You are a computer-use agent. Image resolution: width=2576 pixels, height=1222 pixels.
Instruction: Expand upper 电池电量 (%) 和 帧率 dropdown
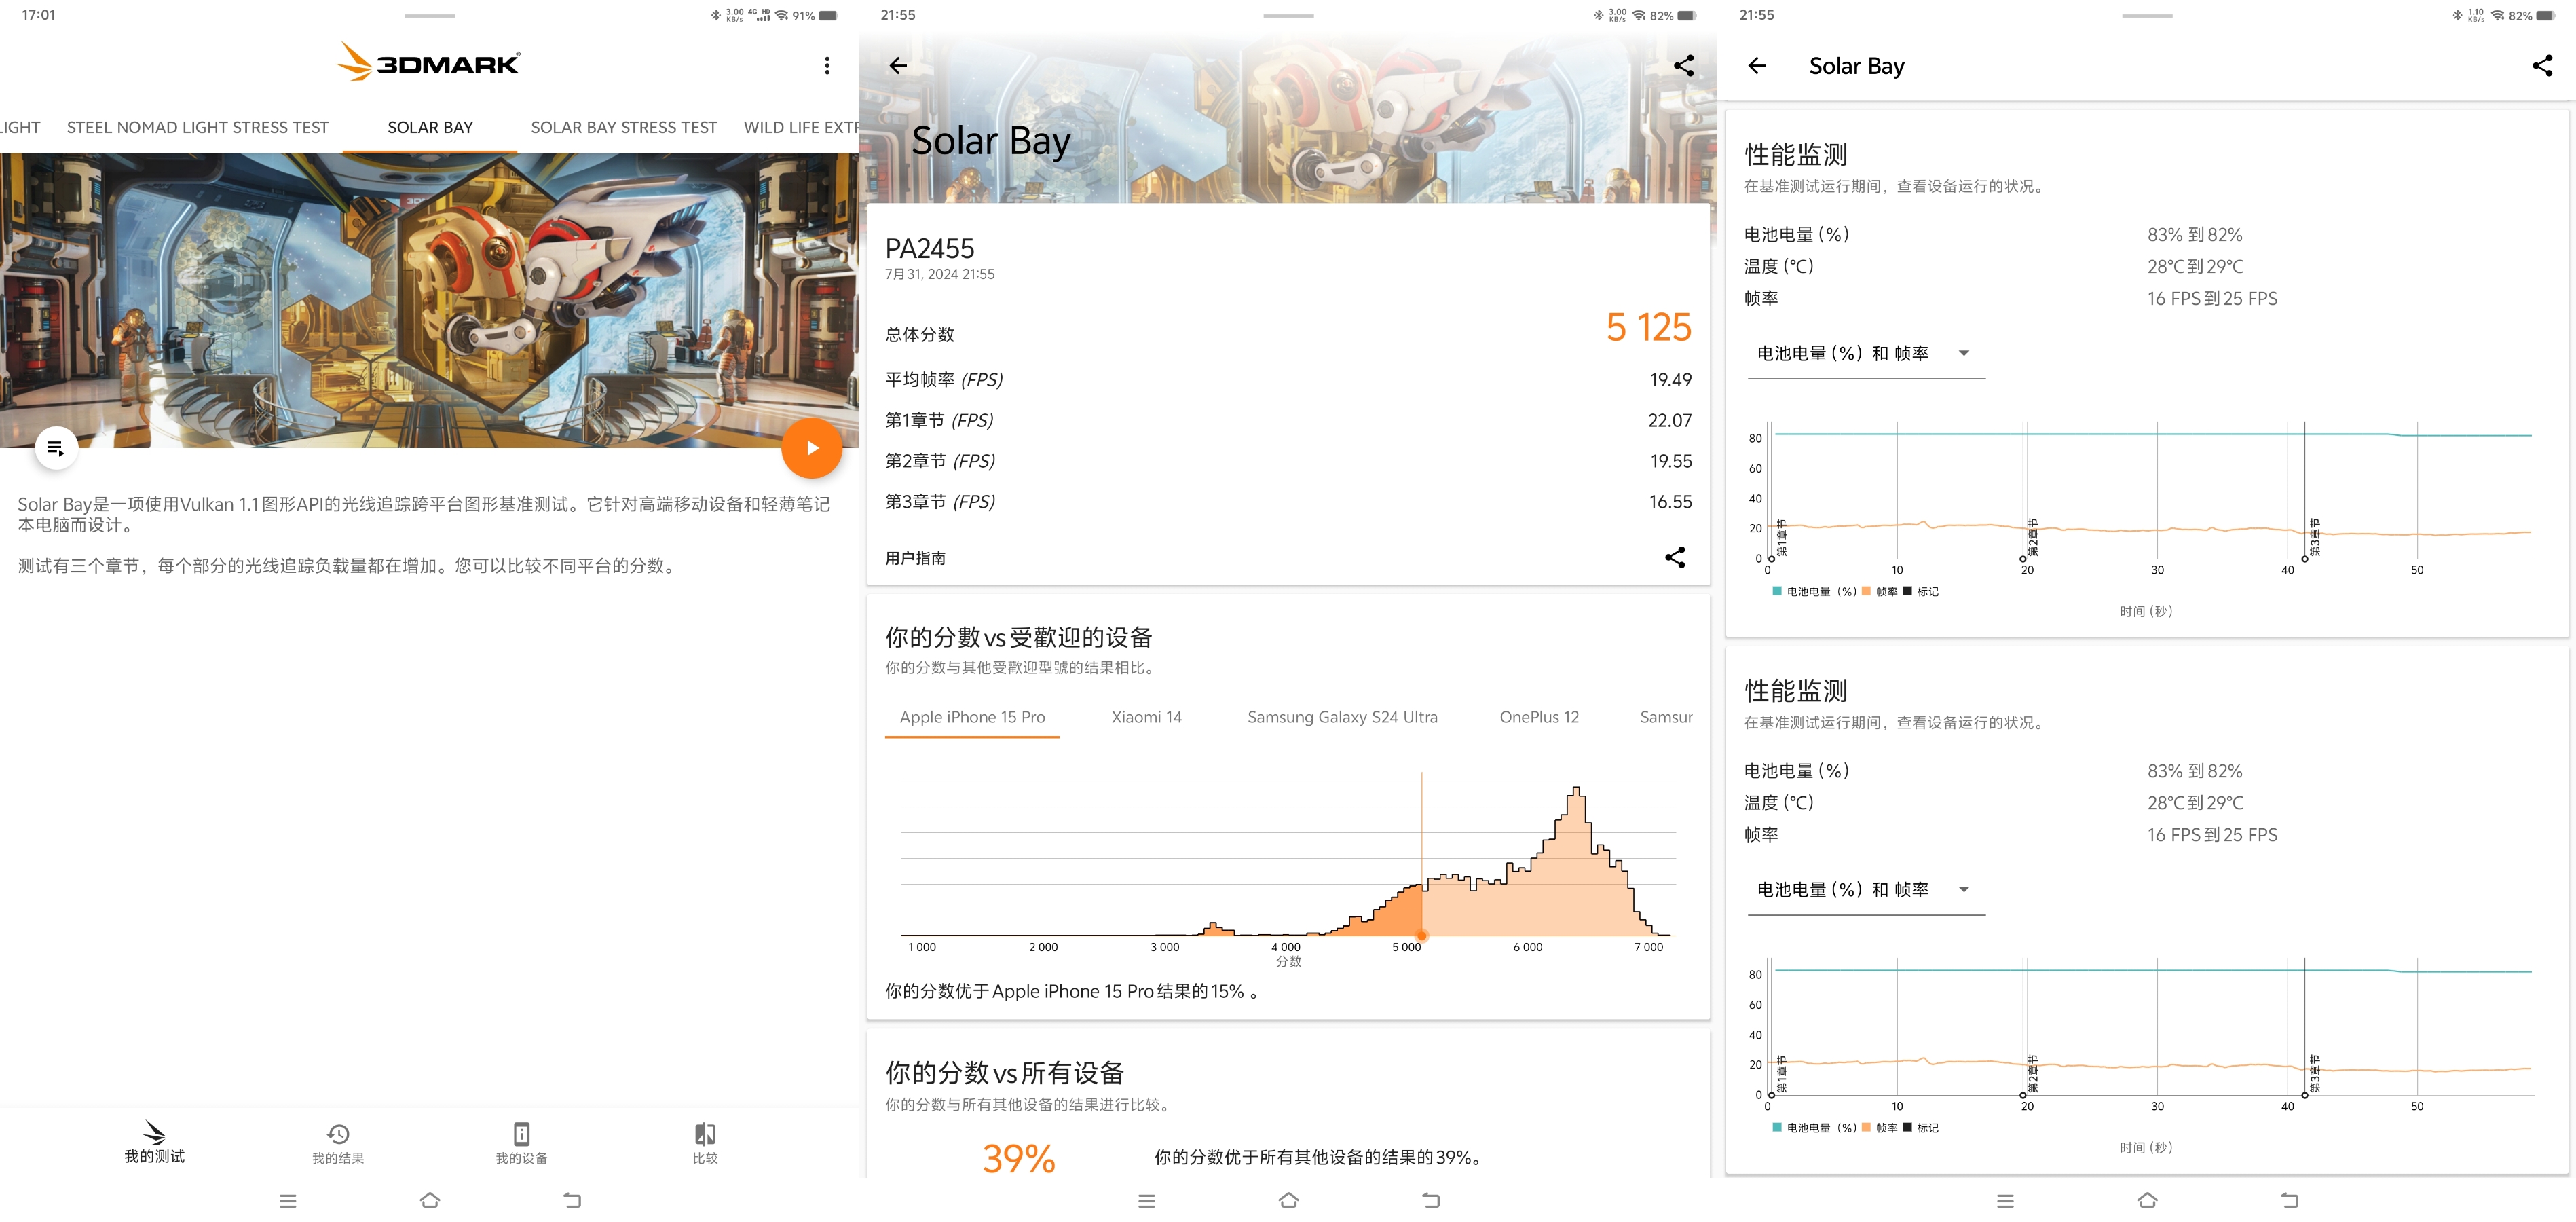click(x=1866, y=353)
